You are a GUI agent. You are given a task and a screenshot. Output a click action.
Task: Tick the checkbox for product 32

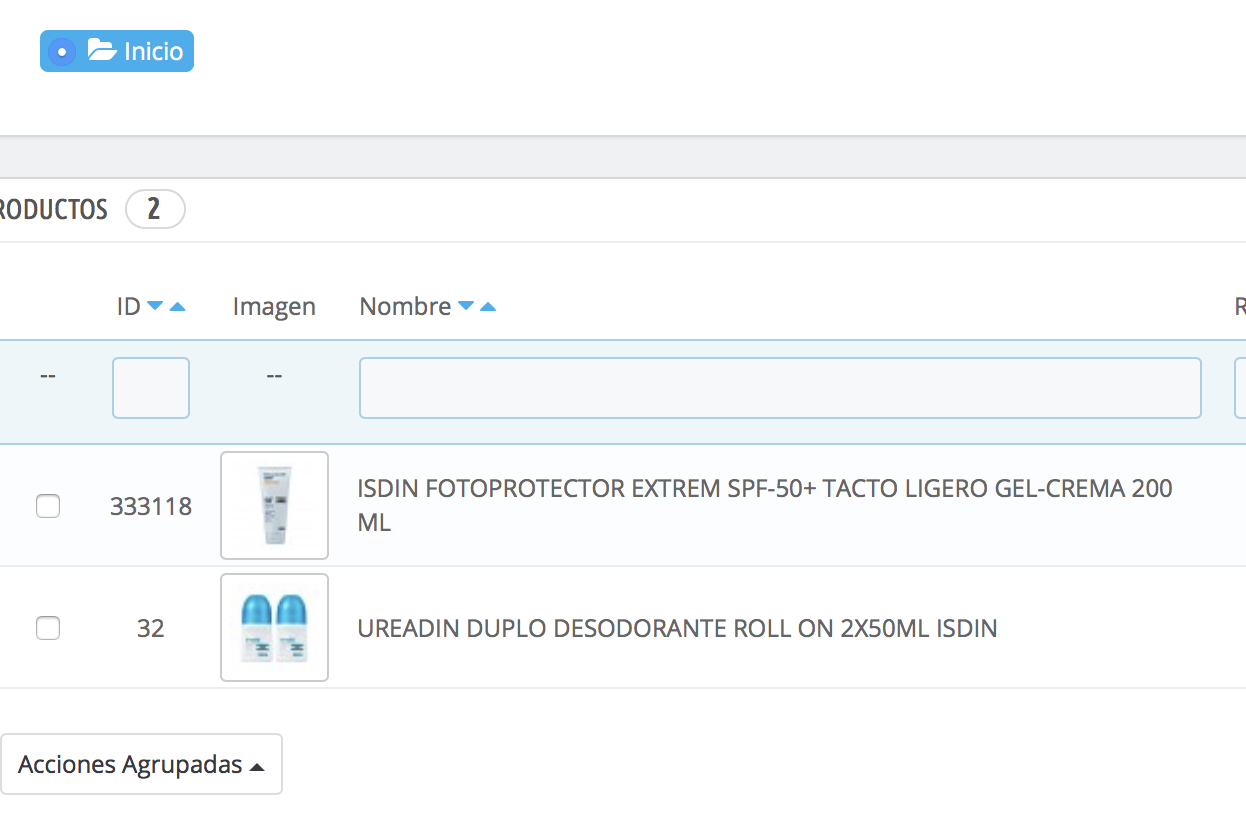tap(48, 629)
